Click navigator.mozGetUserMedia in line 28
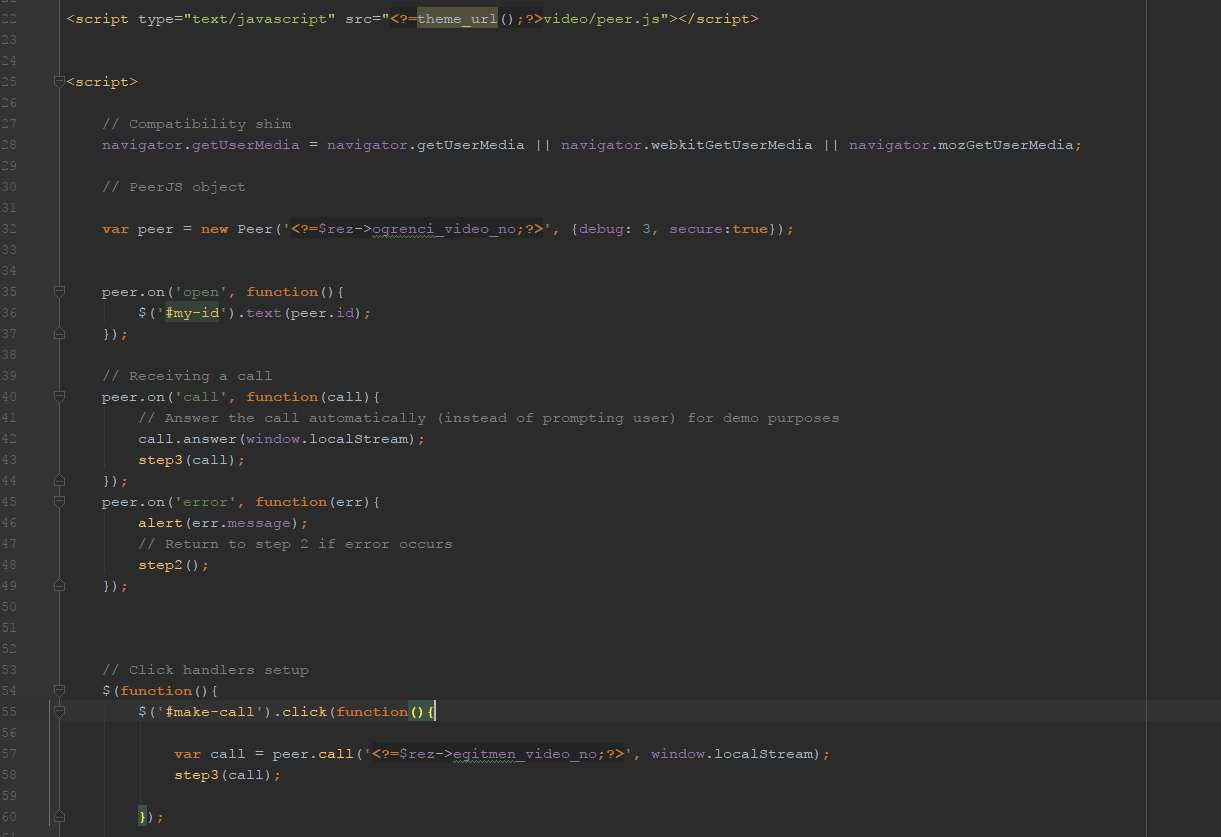The image size is (1221, 837). (x=961, y=145)
